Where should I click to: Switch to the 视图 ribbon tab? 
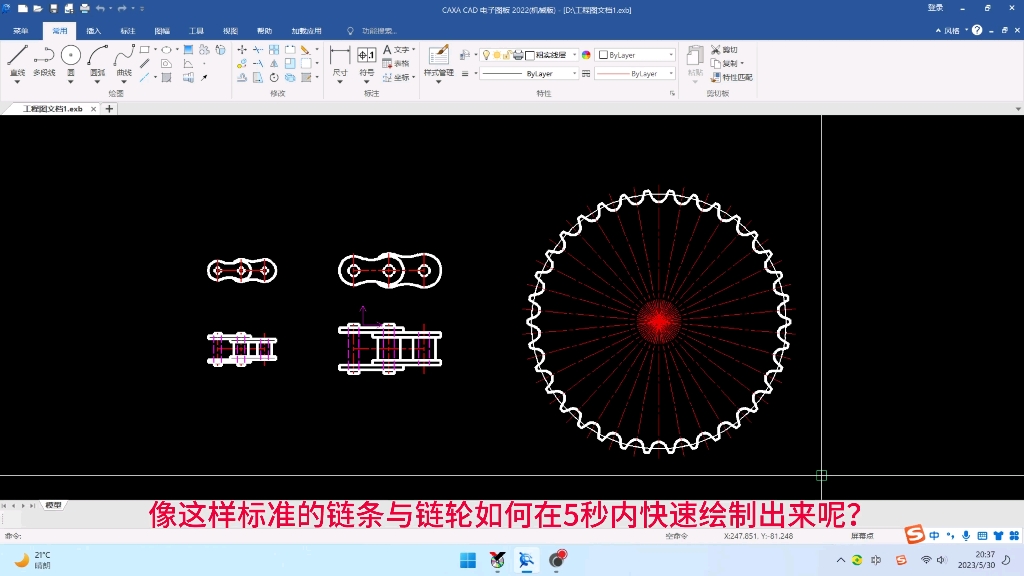tap(230, 31)
